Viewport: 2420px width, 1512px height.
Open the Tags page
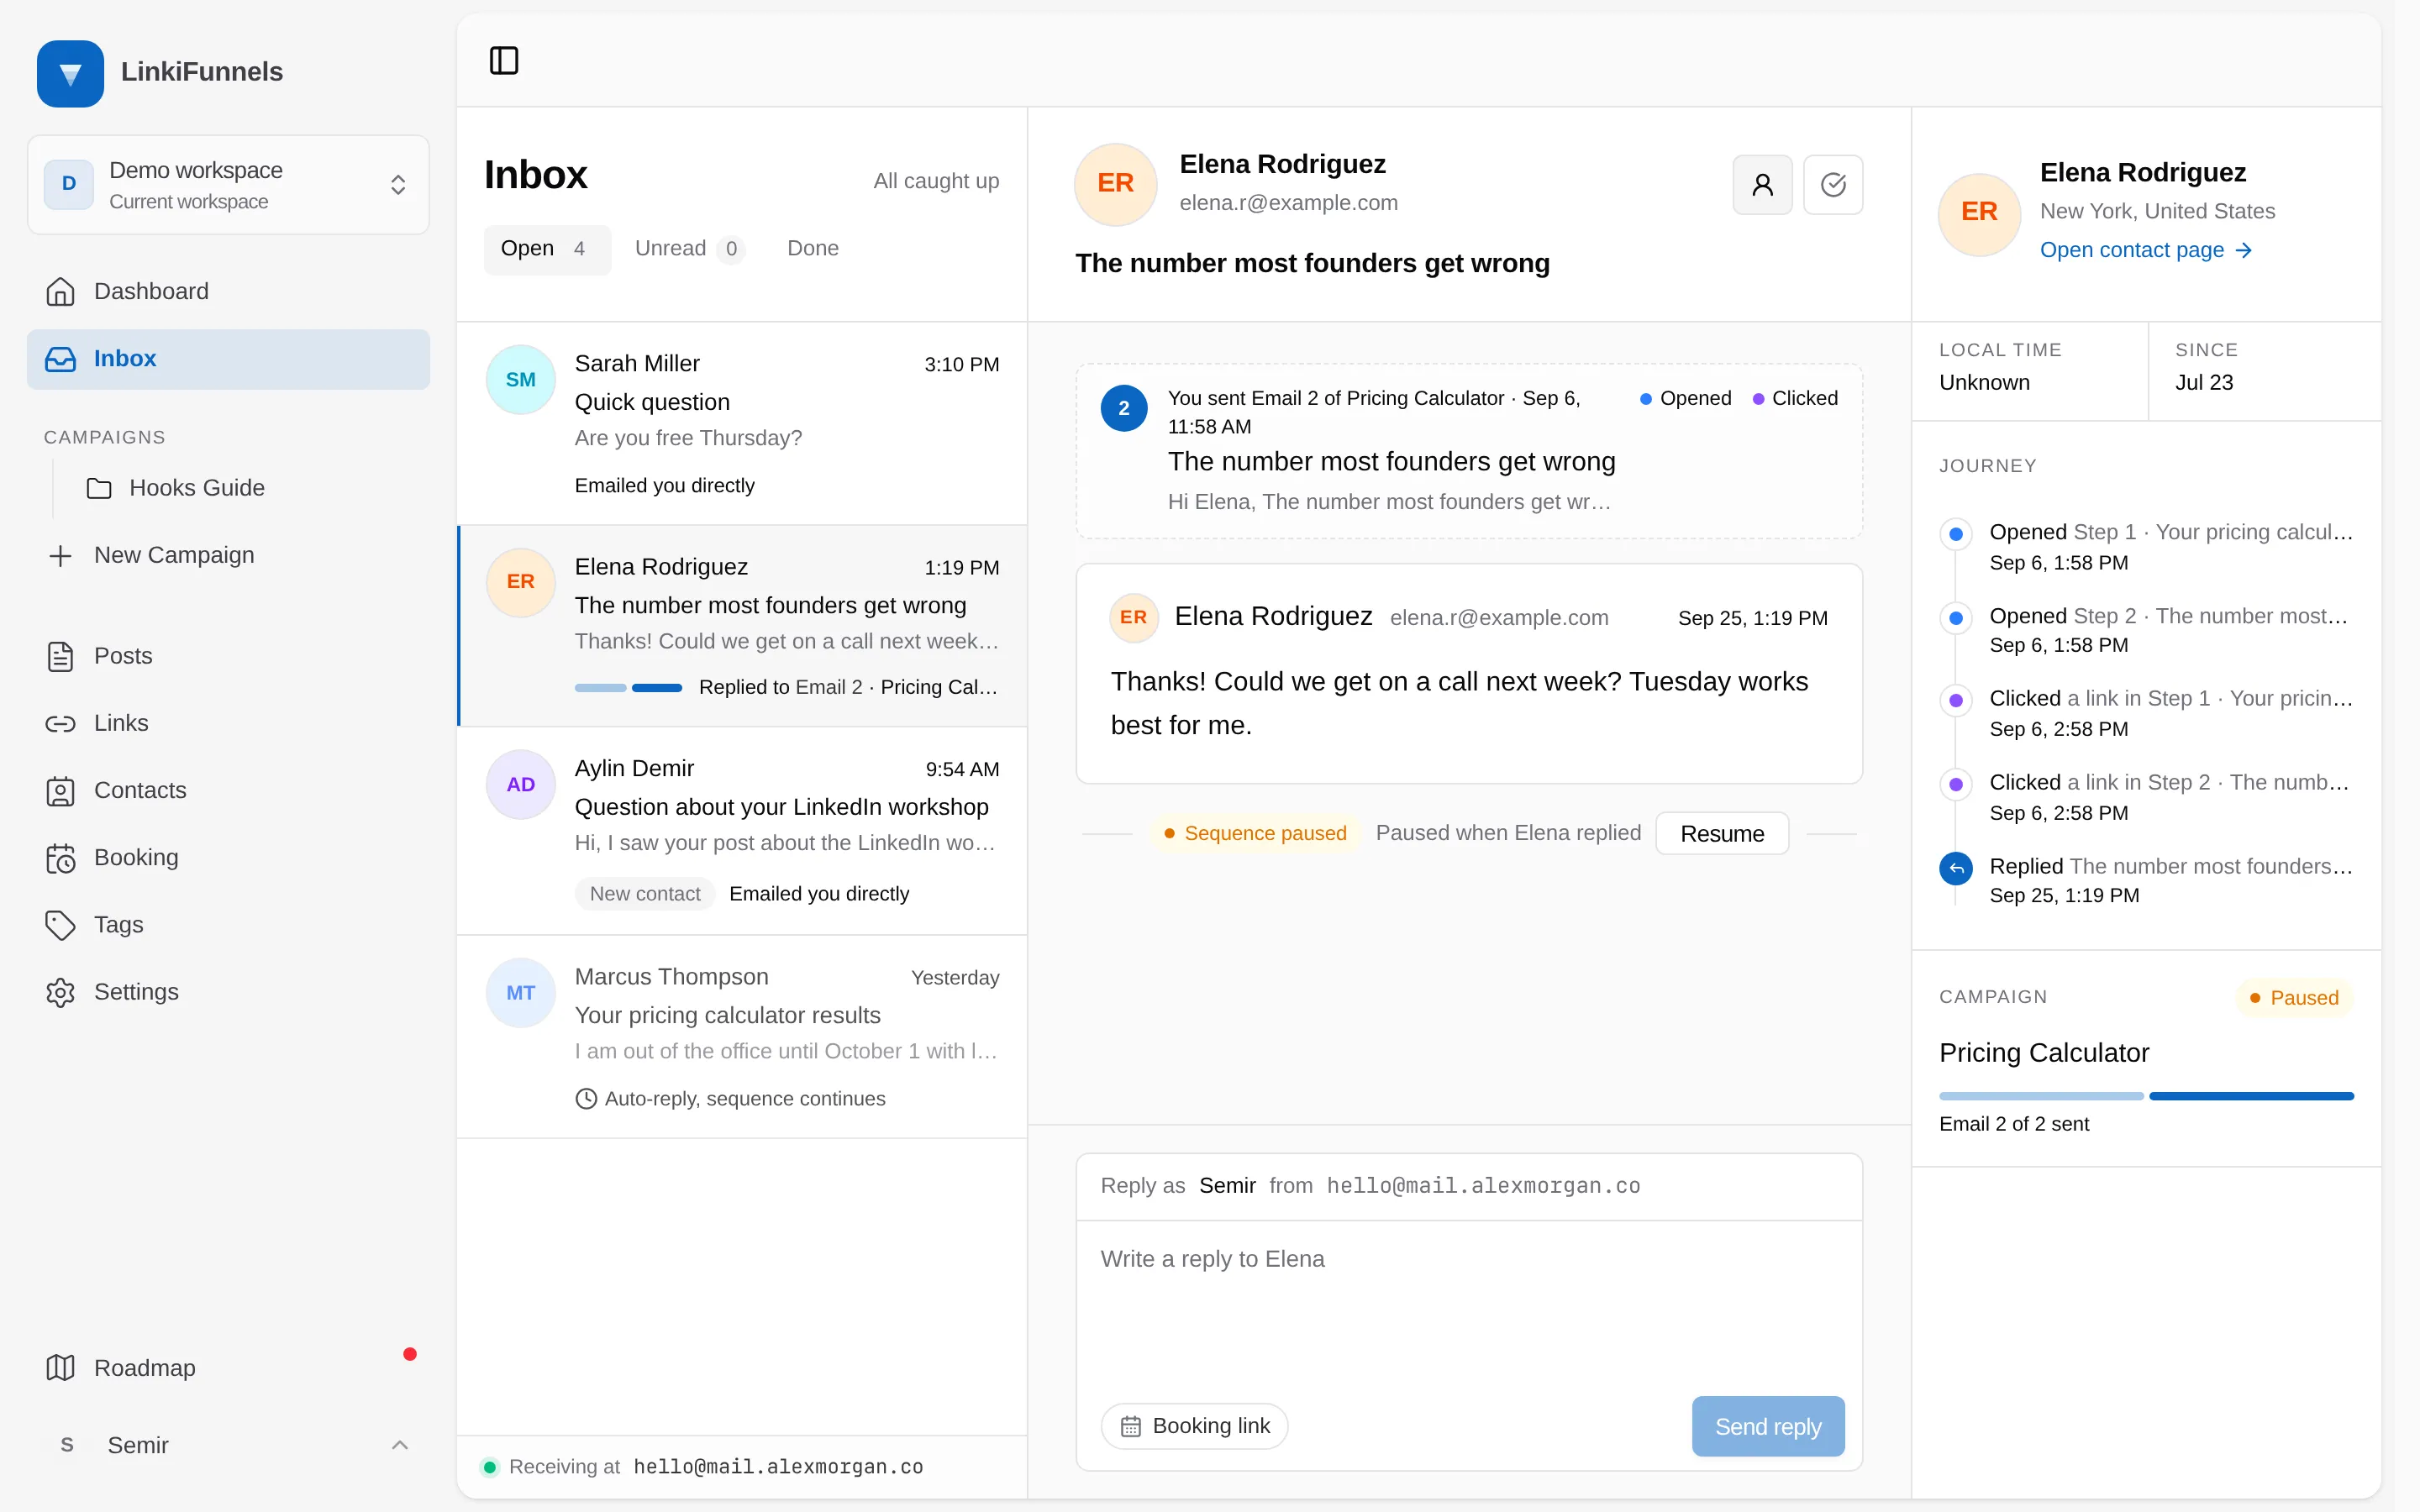pos(228,924)
